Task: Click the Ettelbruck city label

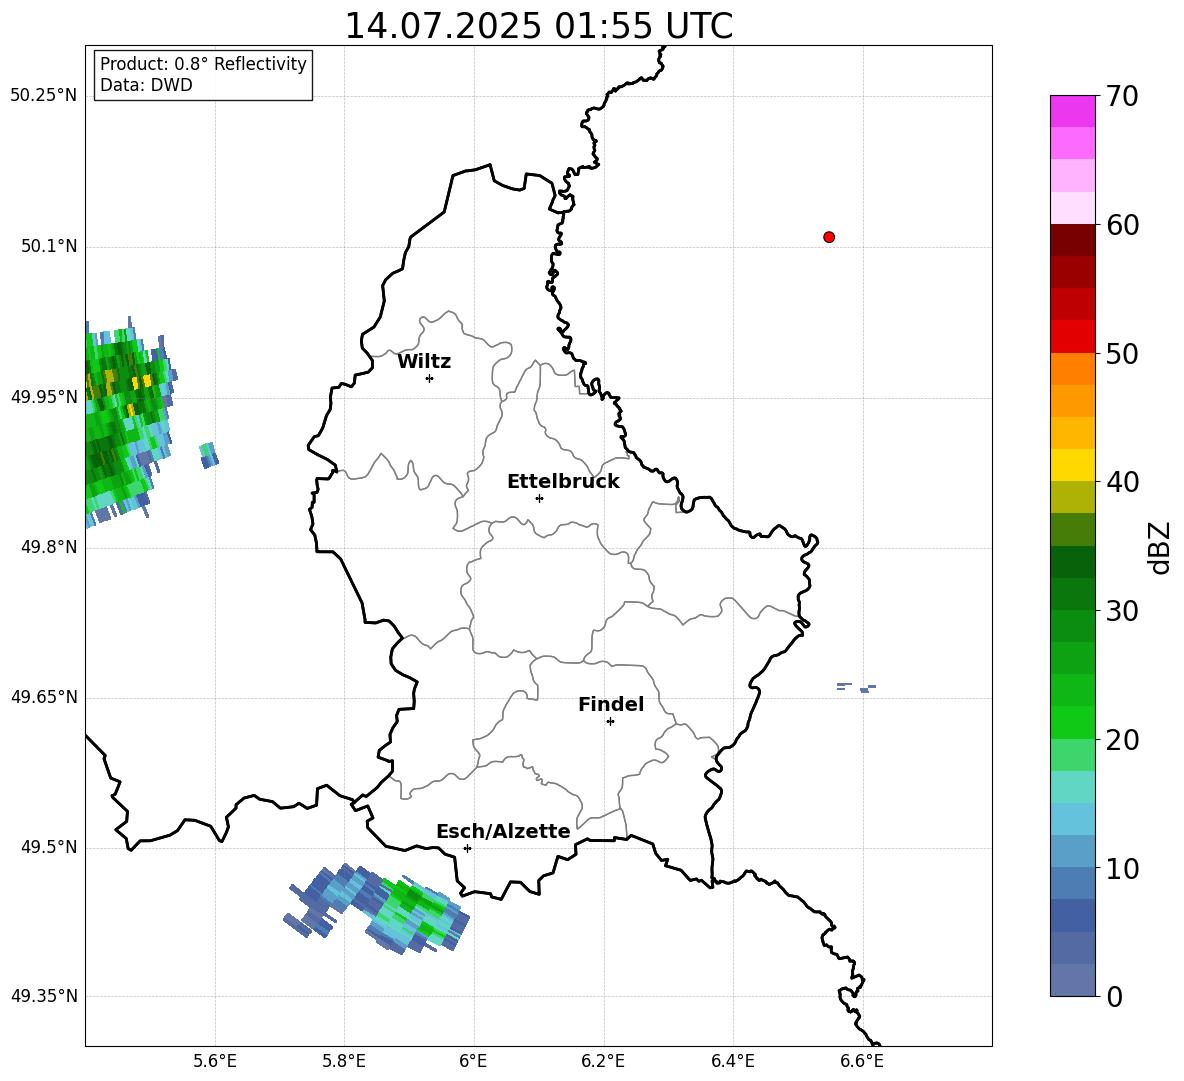Action: 563,481
